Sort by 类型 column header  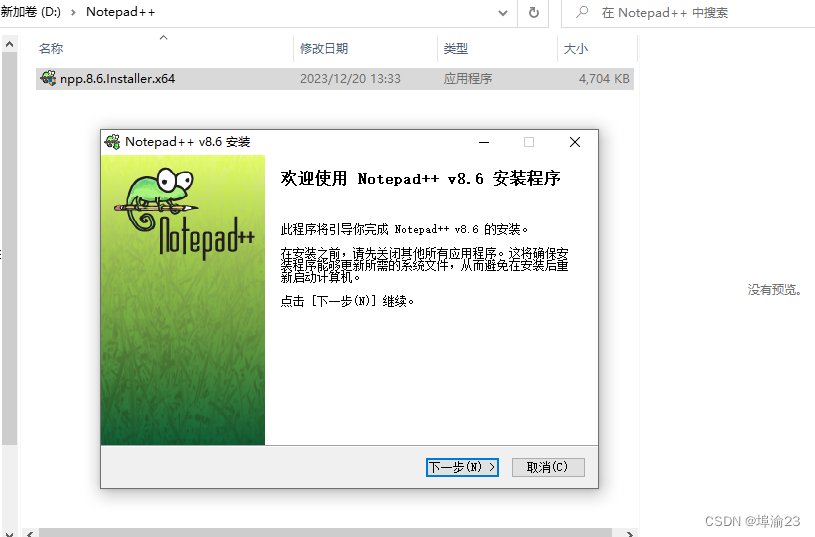pyautogui.click(x=456, y=49)
